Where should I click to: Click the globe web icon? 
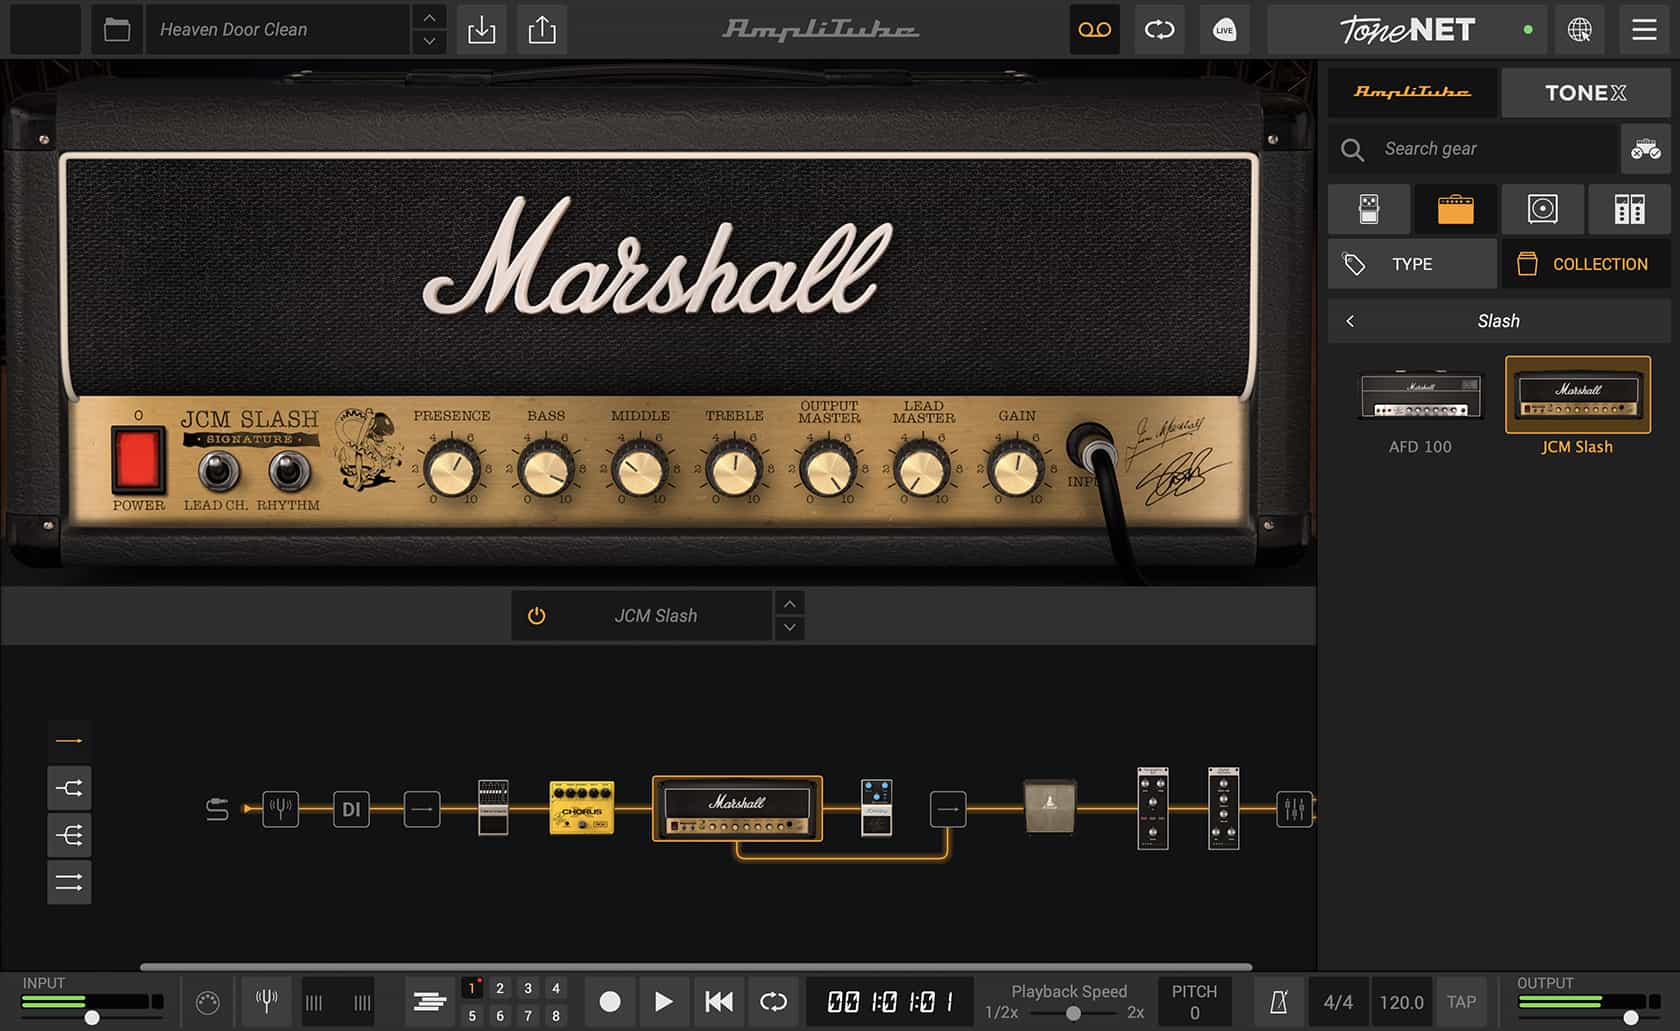(1580, 30)
